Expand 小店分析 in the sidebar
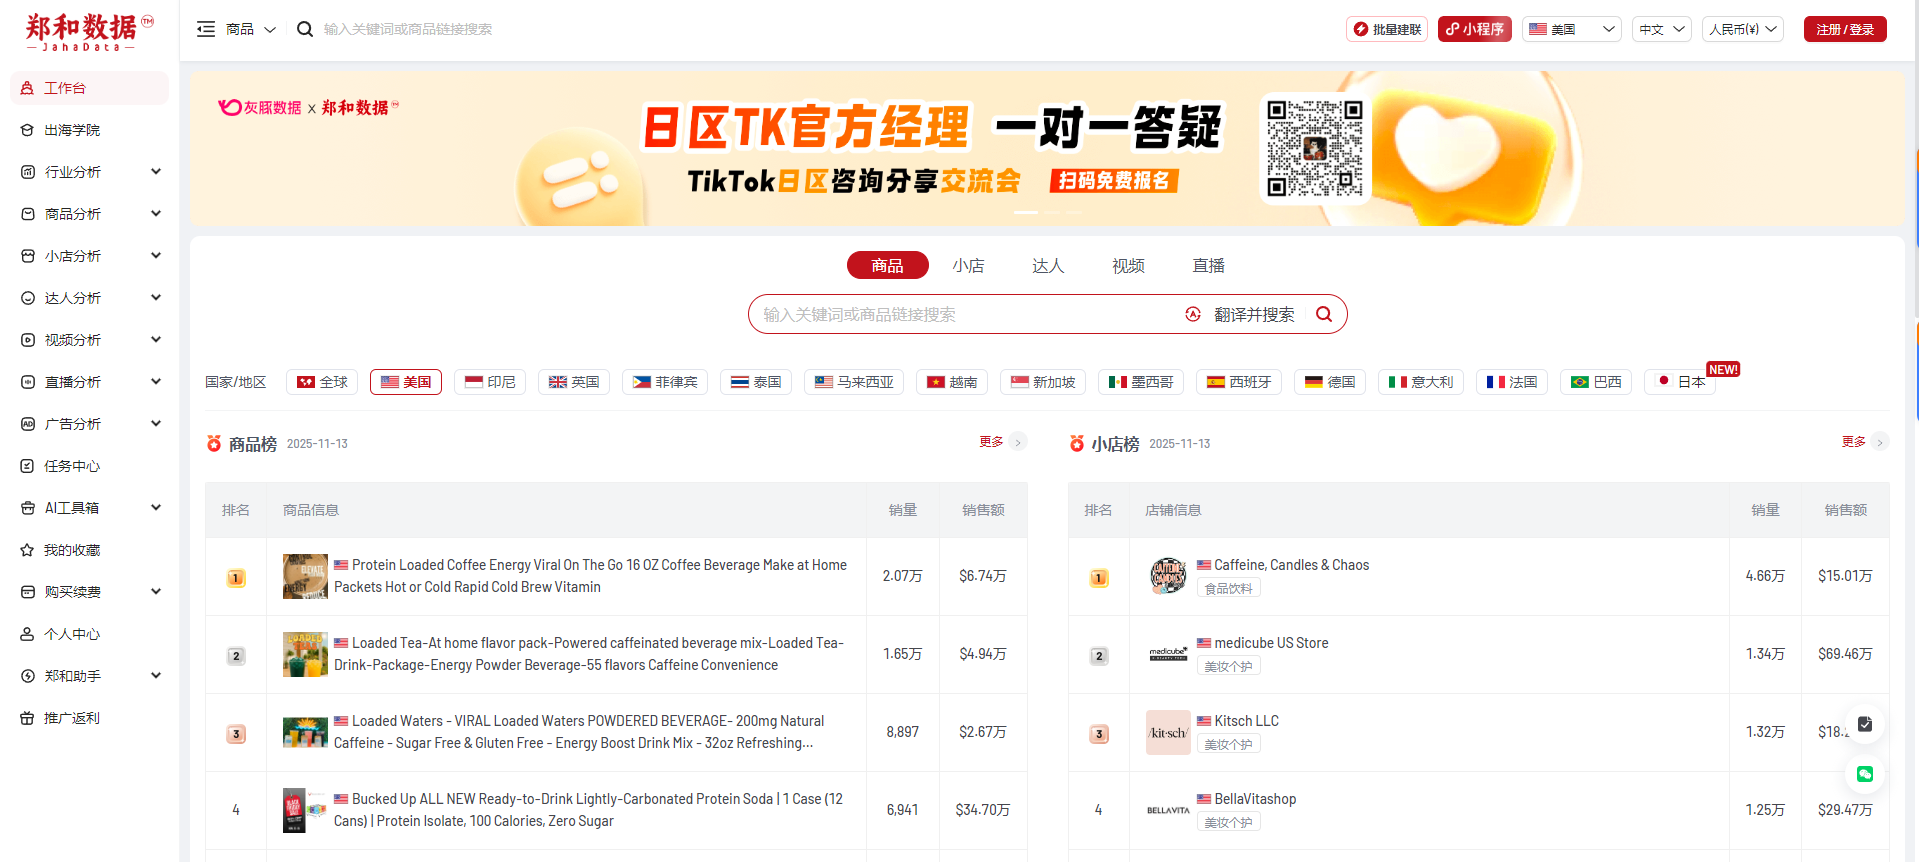This screenshot has height=862, width=1919. [x=89, y=256]
